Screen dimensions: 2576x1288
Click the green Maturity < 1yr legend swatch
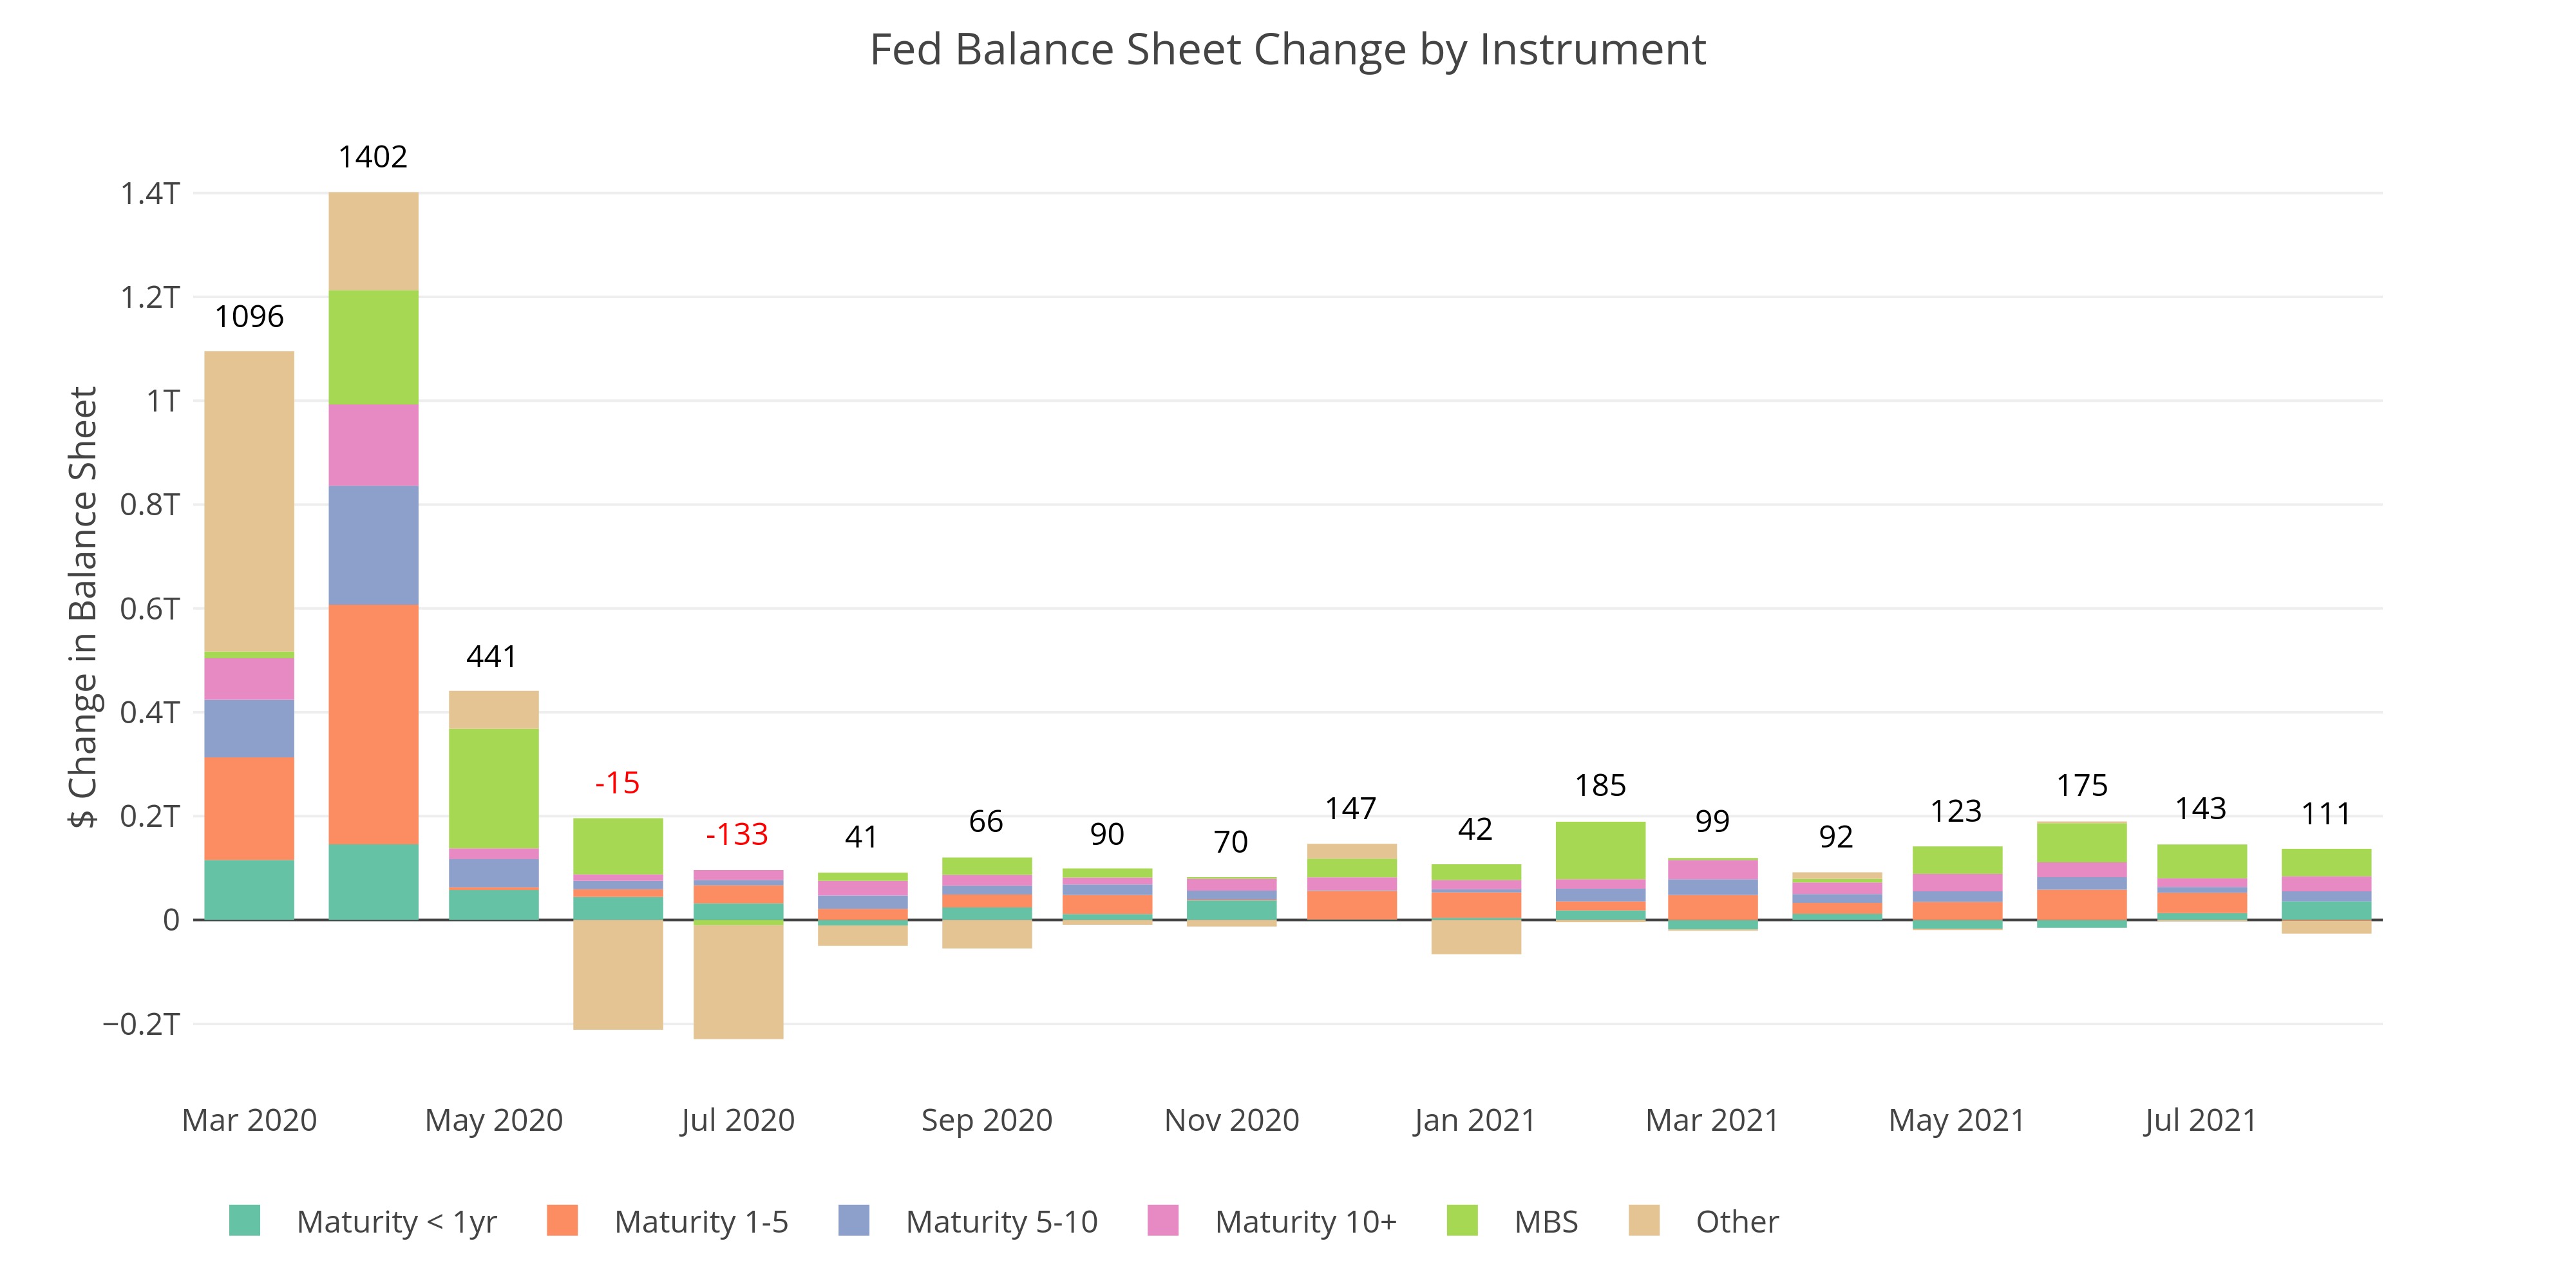click(x=245, y=1221)
